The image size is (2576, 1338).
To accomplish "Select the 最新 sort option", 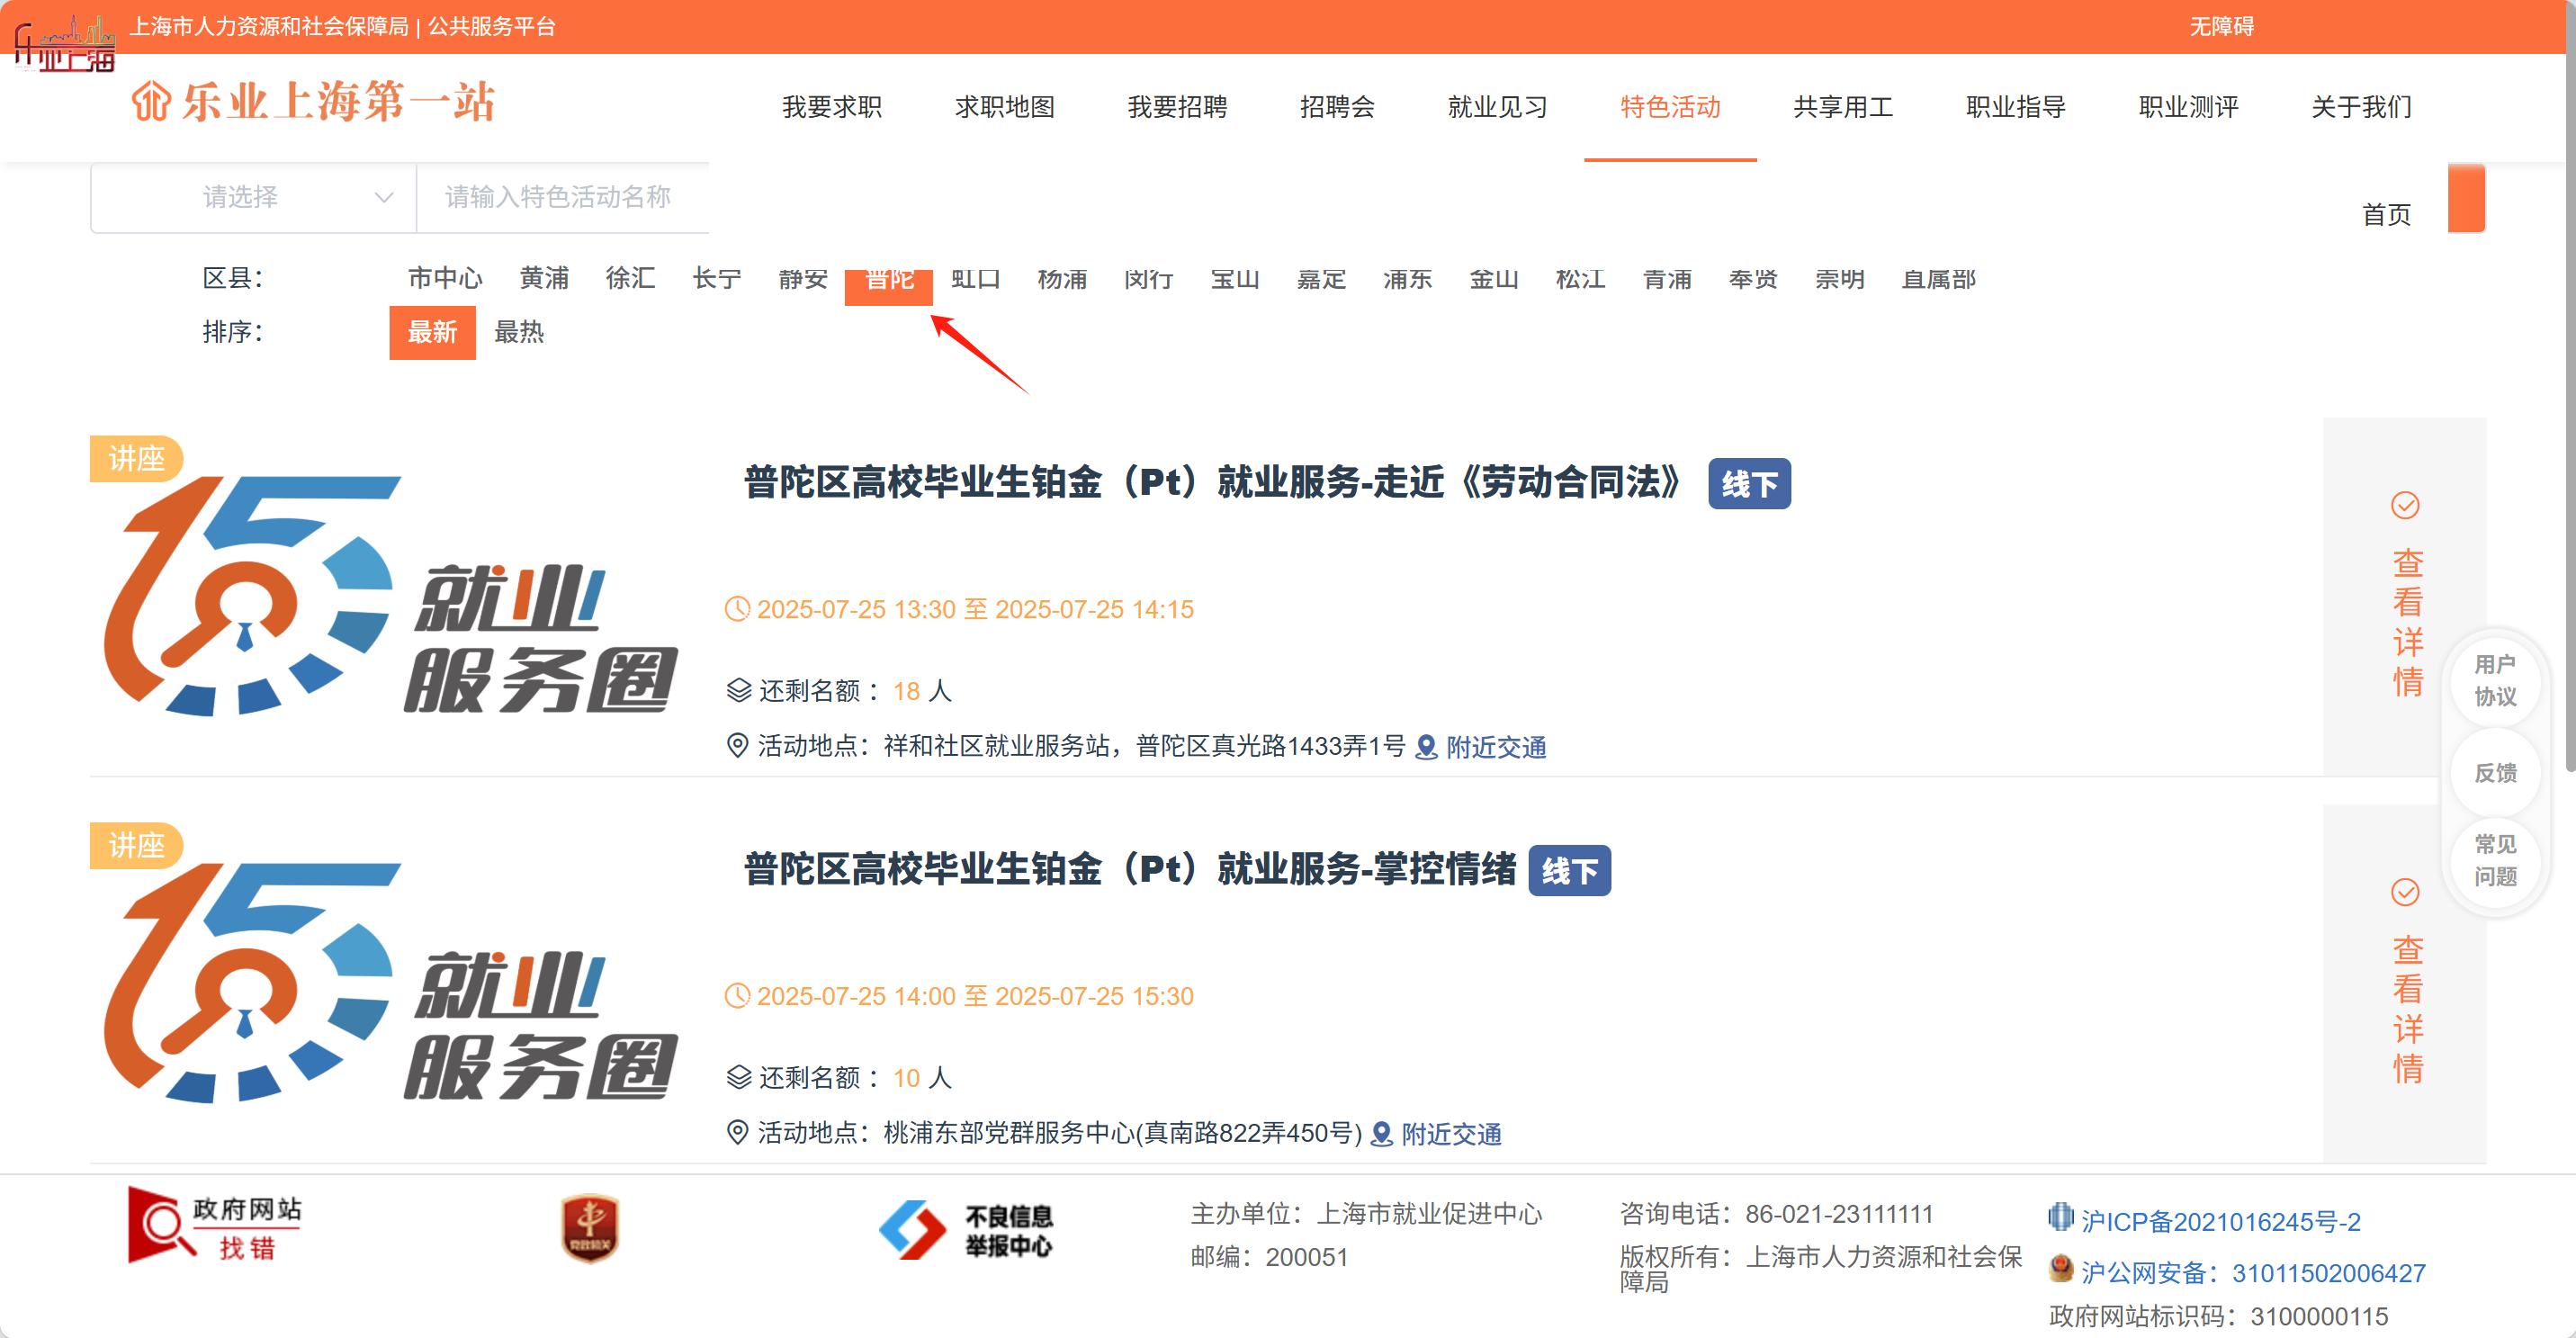I will (432, 332).
